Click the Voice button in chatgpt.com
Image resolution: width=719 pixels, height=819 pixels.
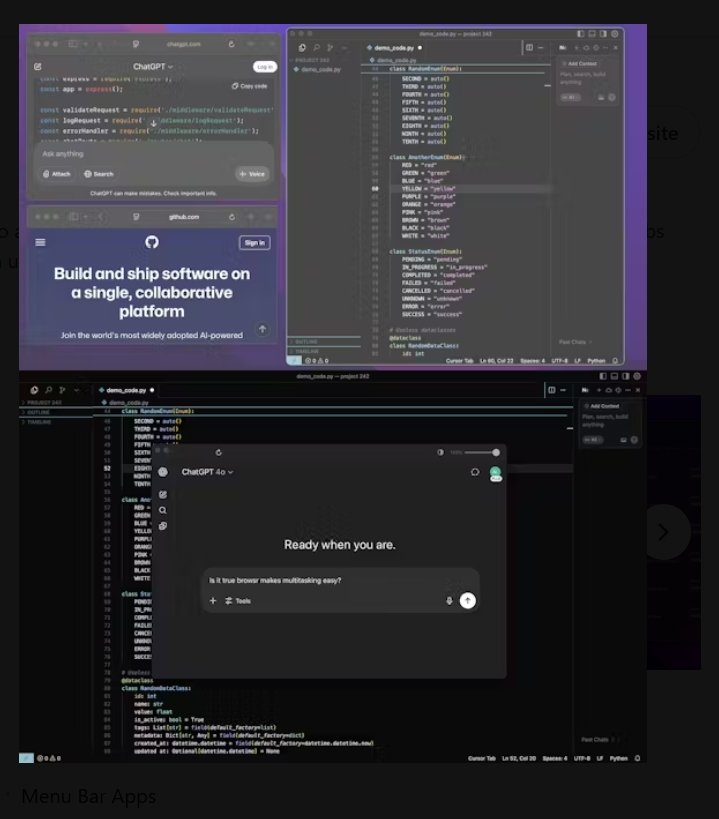tap(253, 174)
